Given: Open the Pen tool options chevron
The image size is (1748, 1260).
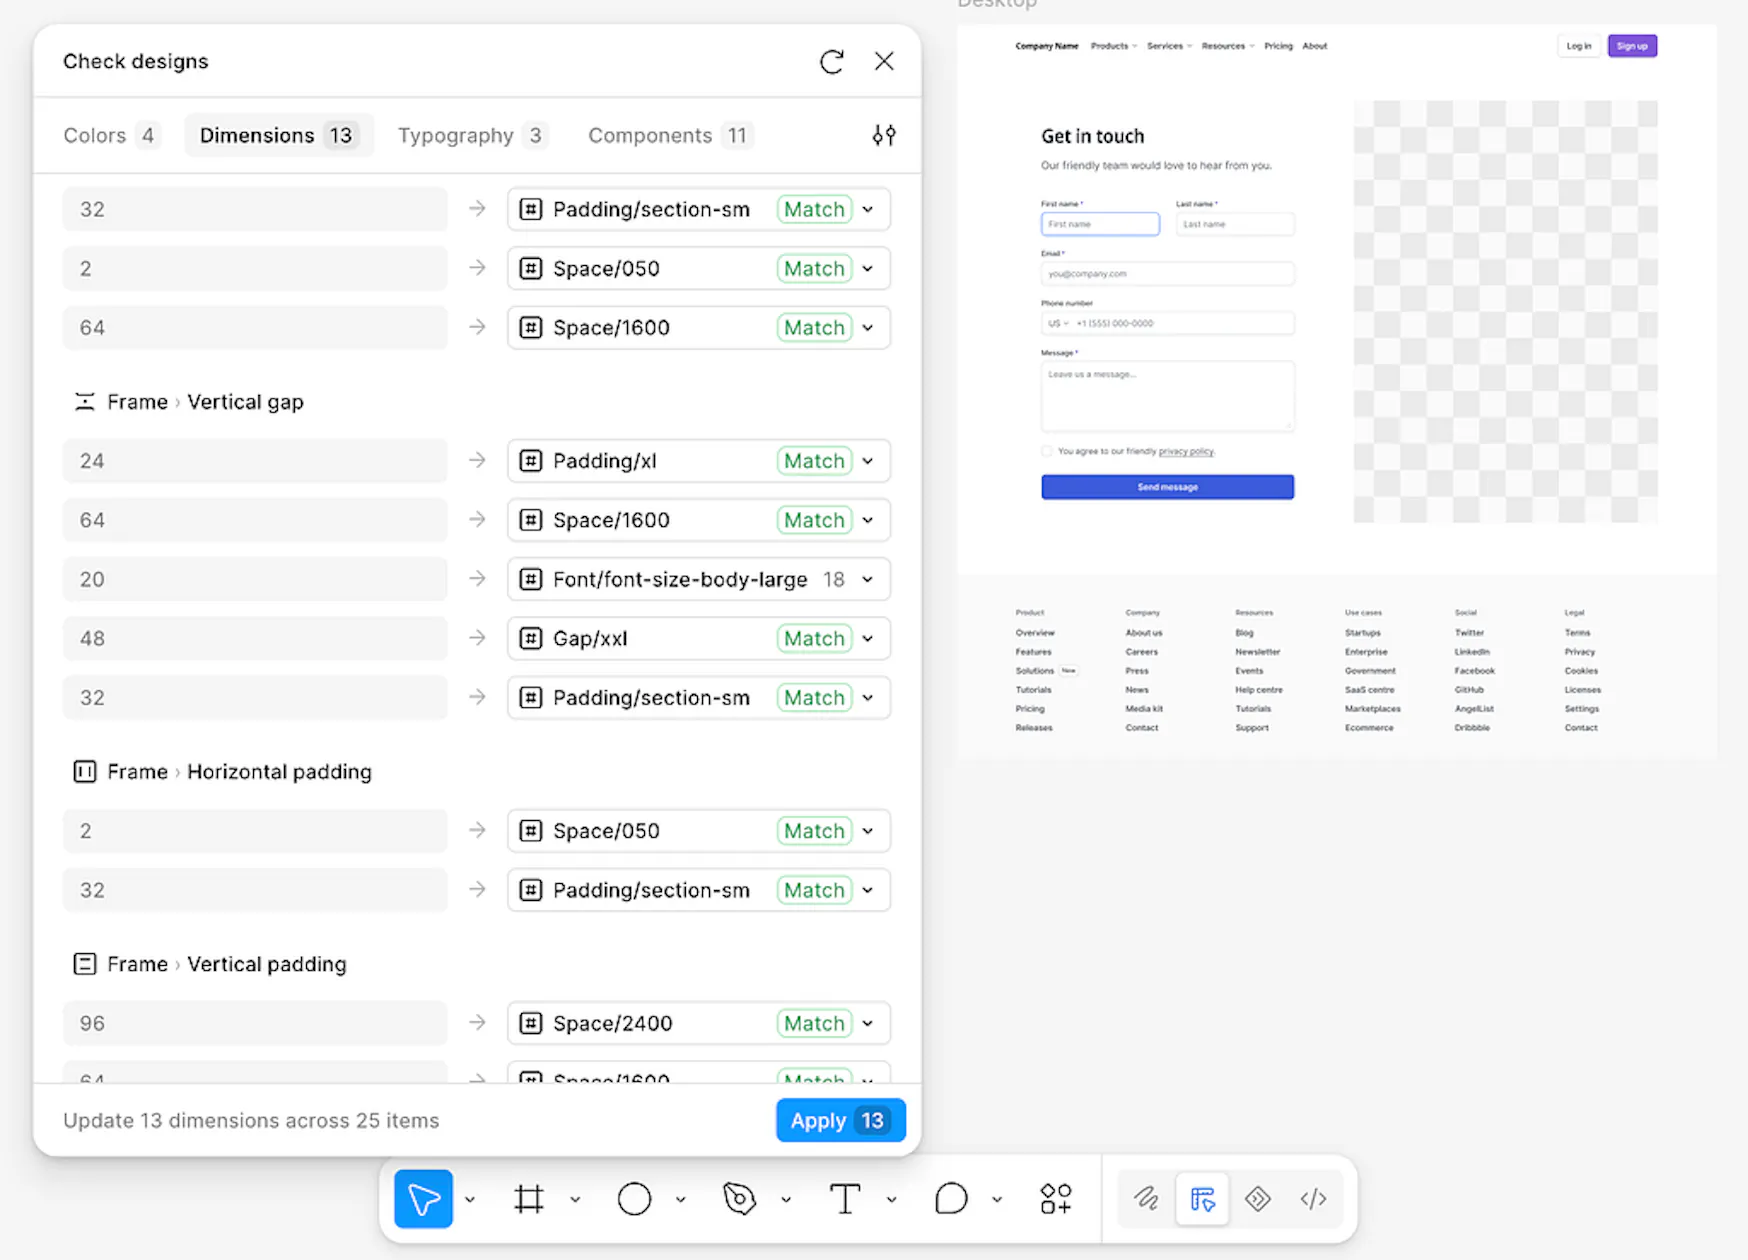Looking at the screenshot, I should pos(786,1199).
